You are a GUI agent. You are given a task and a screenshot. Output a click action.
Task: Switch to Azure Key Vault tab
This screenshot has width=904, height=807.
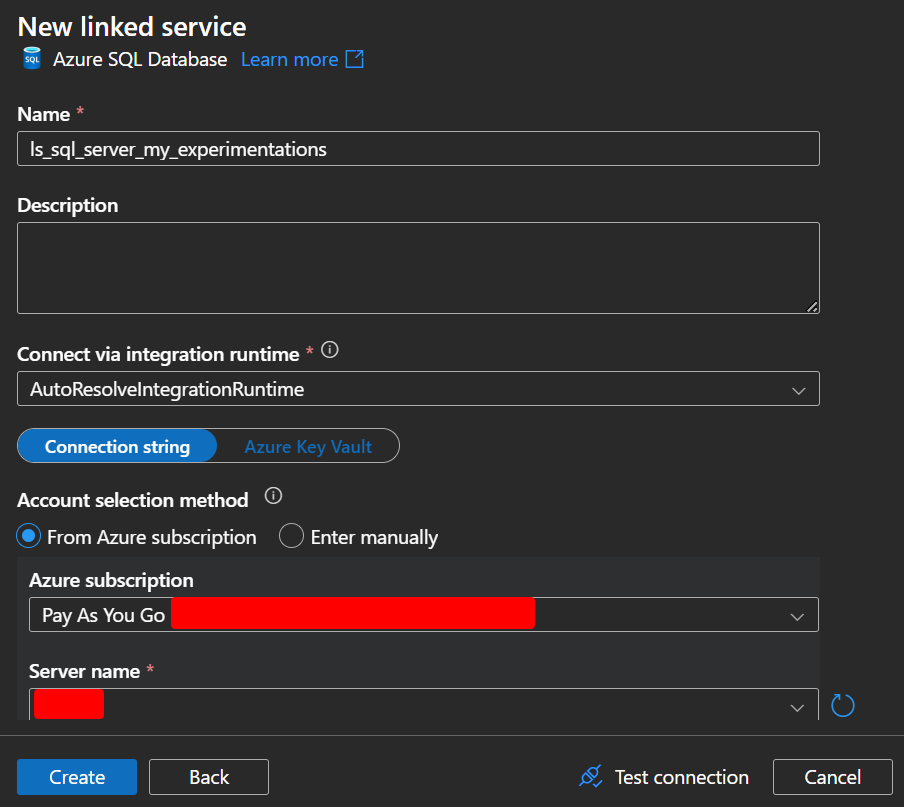pyautogui.click(x=308, y=446)
